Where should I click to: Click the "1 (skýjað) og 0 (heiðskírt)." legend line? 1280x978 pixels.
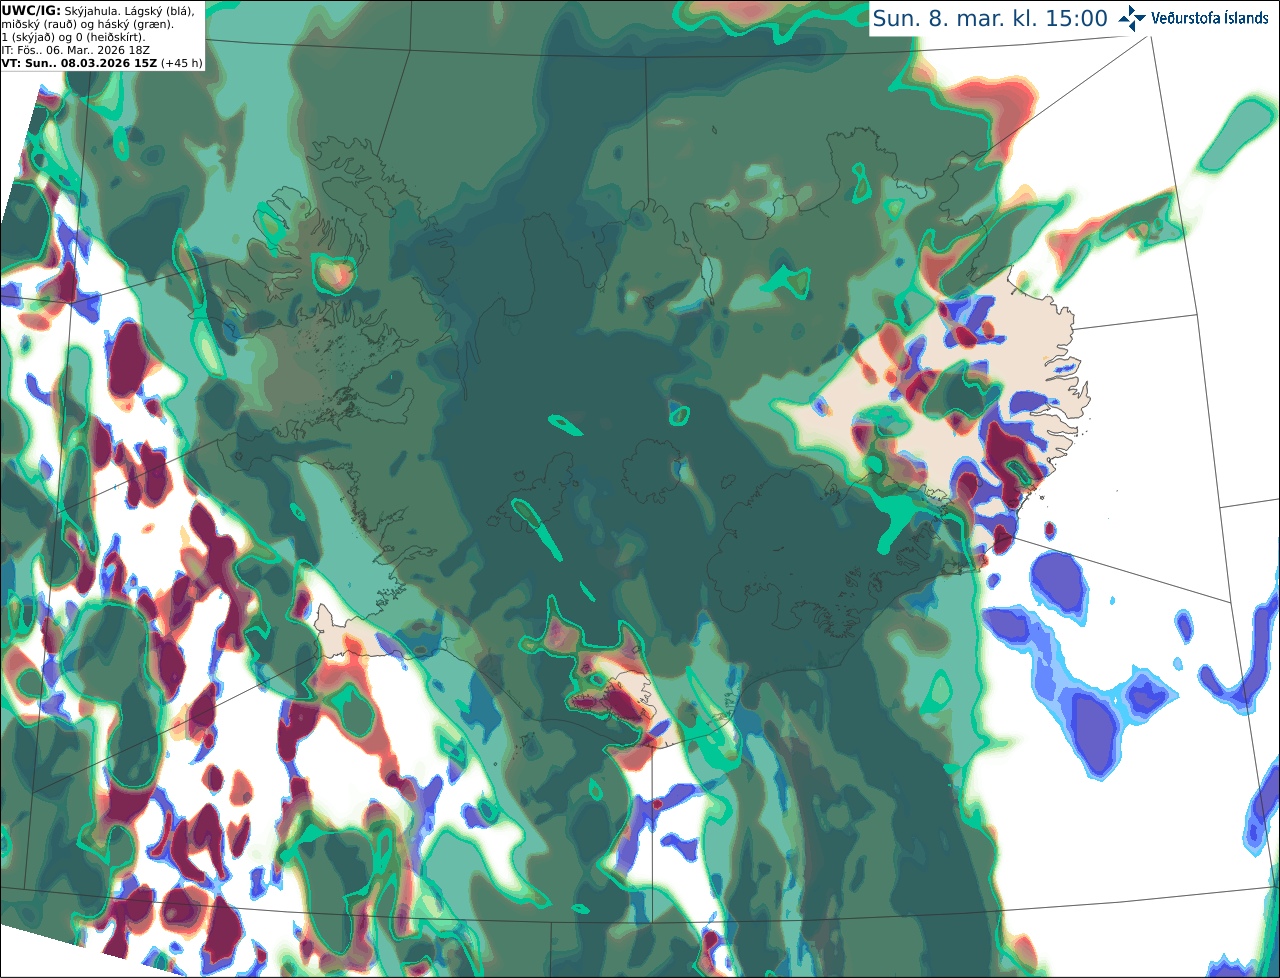click(x=73, y=37)
